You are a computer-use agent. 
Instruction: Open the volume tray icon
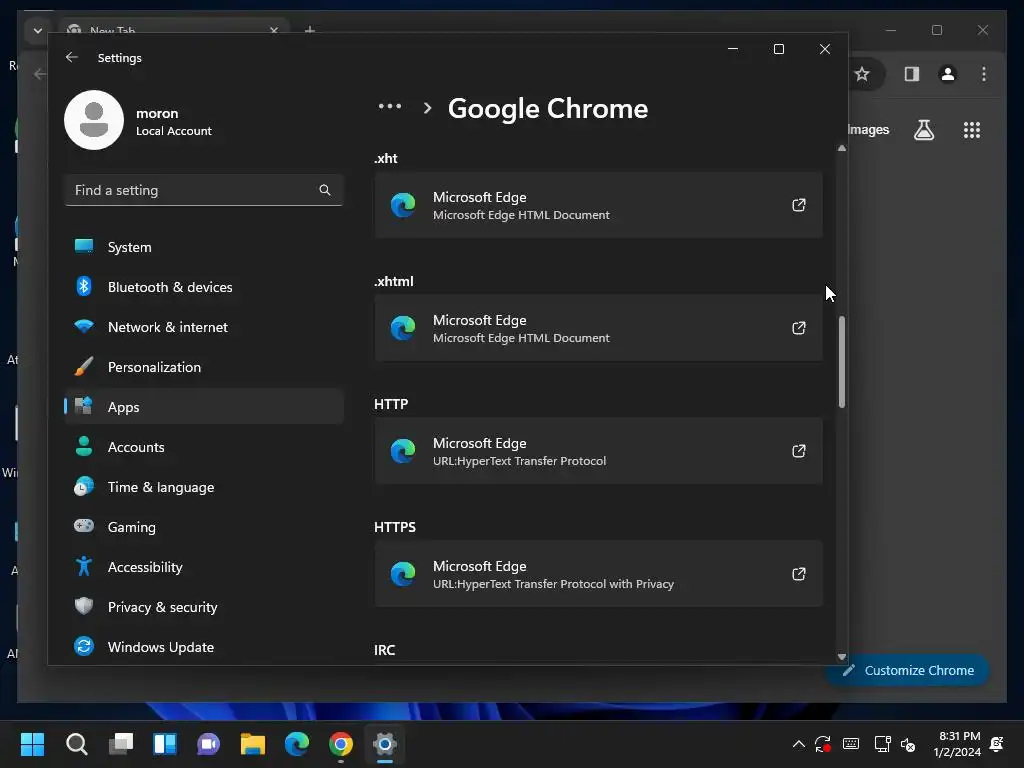click(x=908, y=744)
